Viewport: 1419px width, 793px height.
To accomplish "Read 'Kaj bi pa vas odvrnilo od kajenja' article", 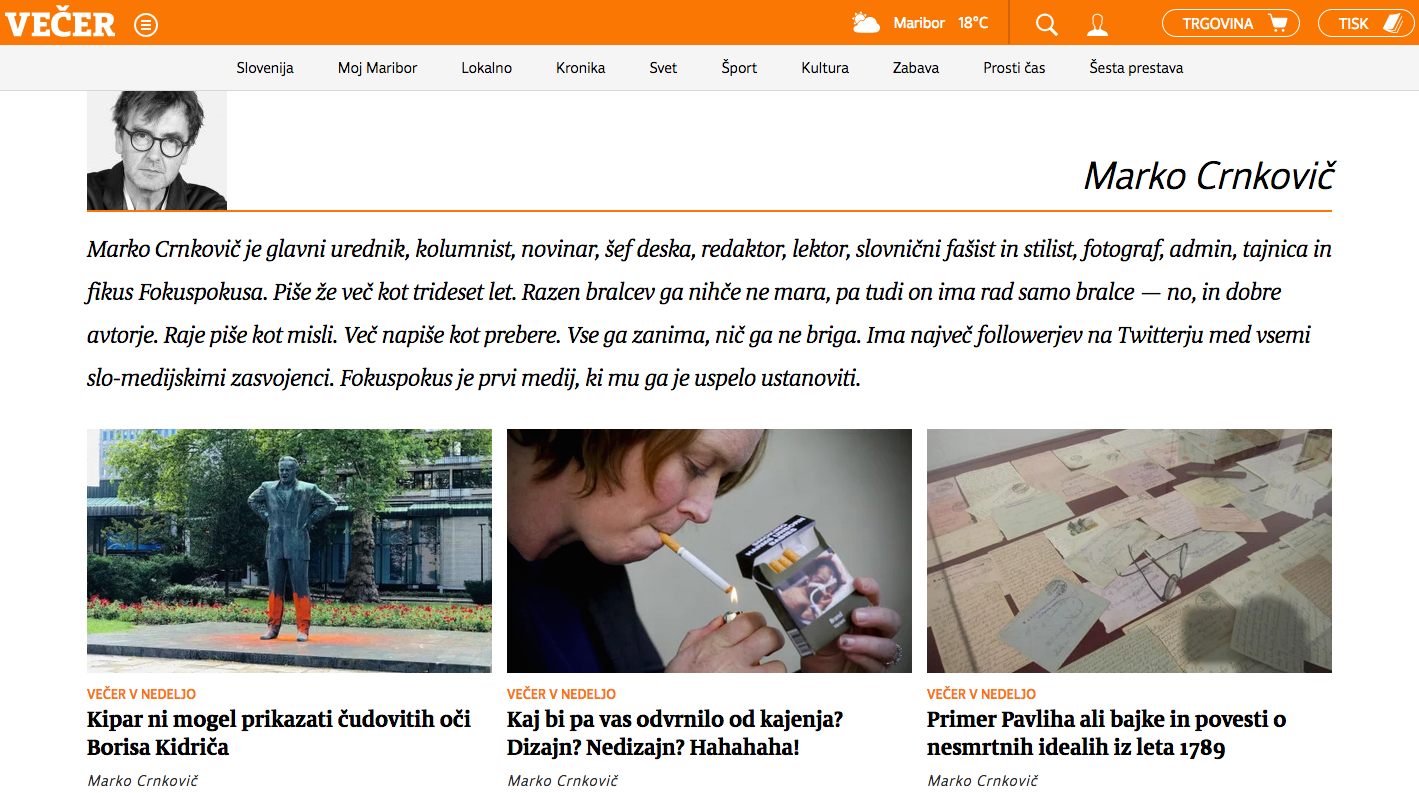I will pyautogui.click(x=675, y=733).
